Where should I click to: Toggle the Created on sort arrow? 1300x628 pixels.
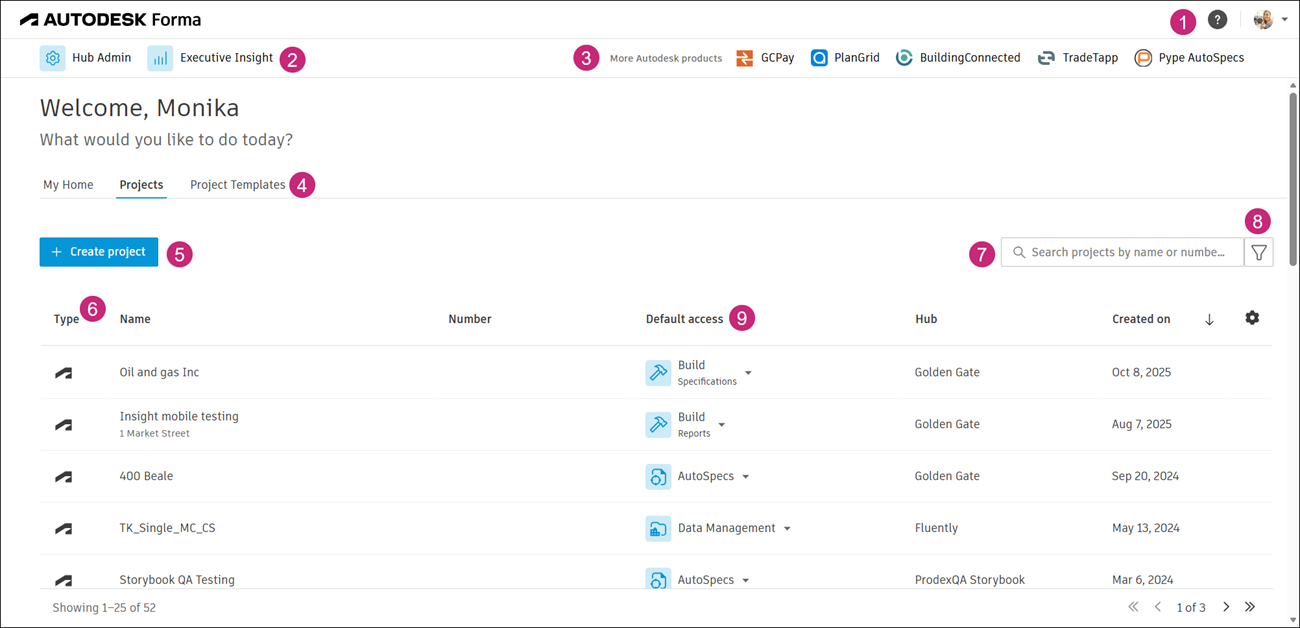pyautogui.click(x=1209, y=320)
